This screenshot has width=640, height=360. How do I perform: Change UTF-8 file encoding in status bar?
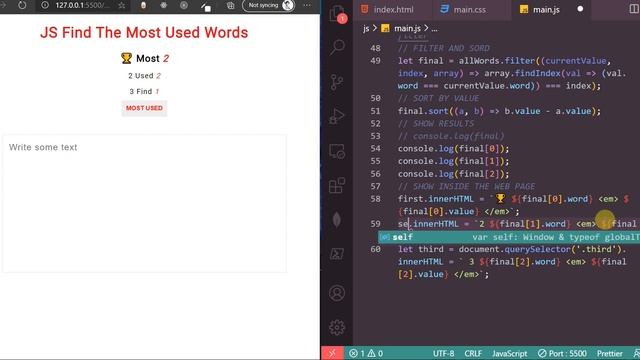tap(443, 353)
